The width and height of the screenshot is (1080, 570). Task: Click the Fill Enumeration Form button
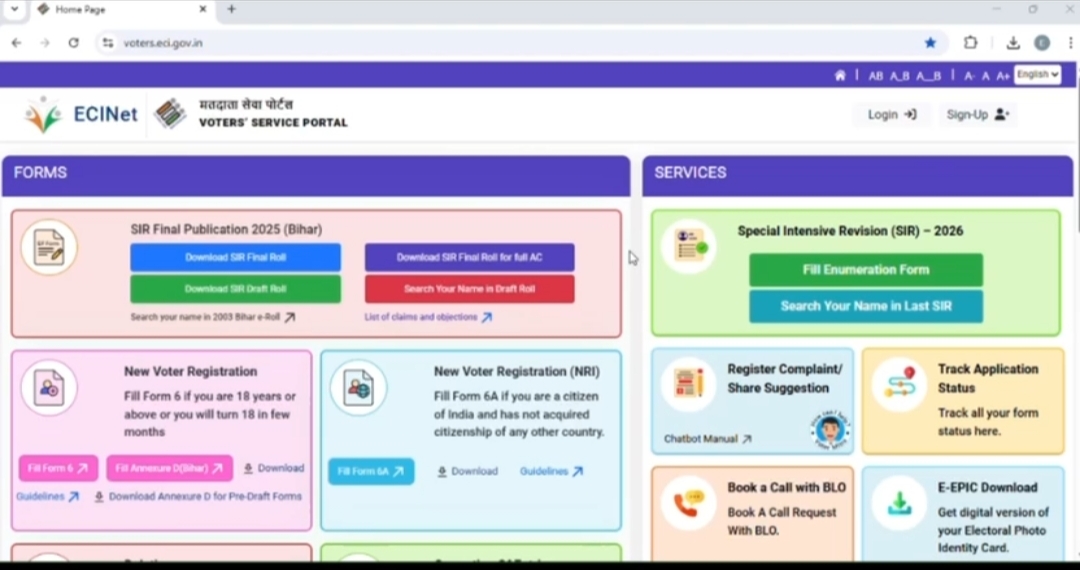coord(865,270)
